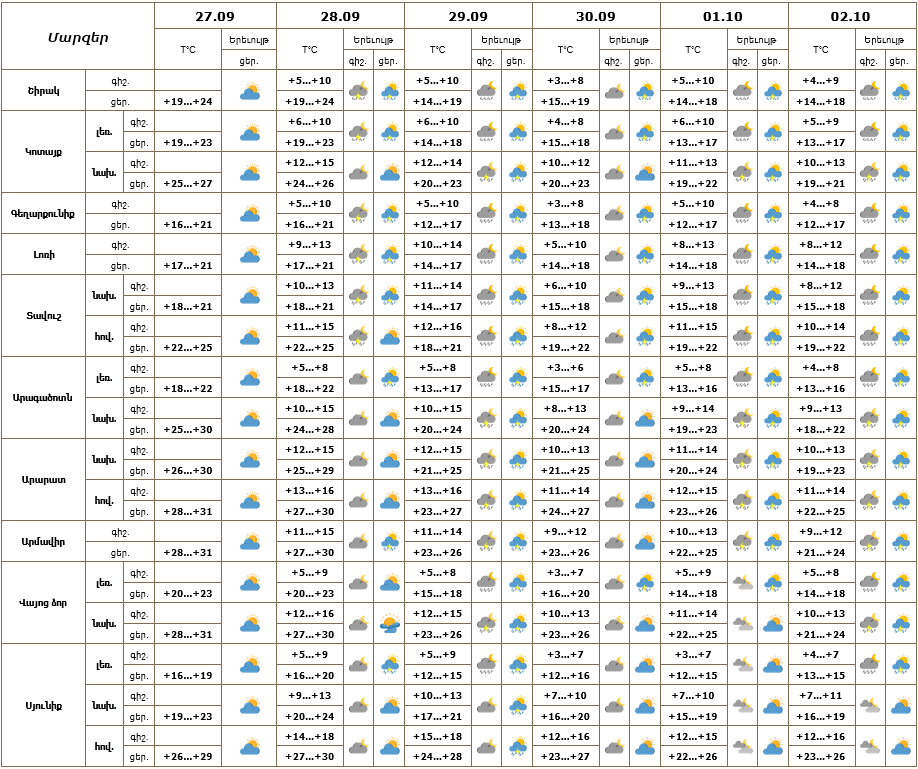918x769 pixels.
Task: Click Արարատ հով. night icon for 02.10
Action: click(869, 502)
